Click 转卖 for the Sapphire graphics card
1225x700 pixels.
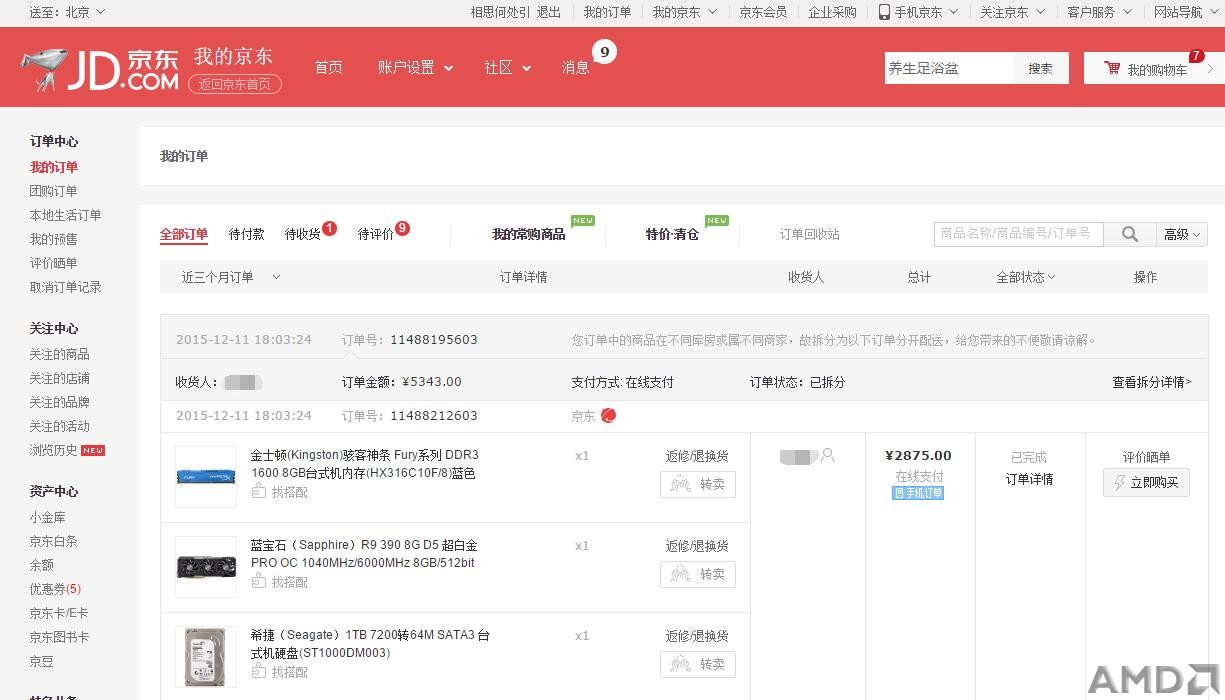pos(698,575)
